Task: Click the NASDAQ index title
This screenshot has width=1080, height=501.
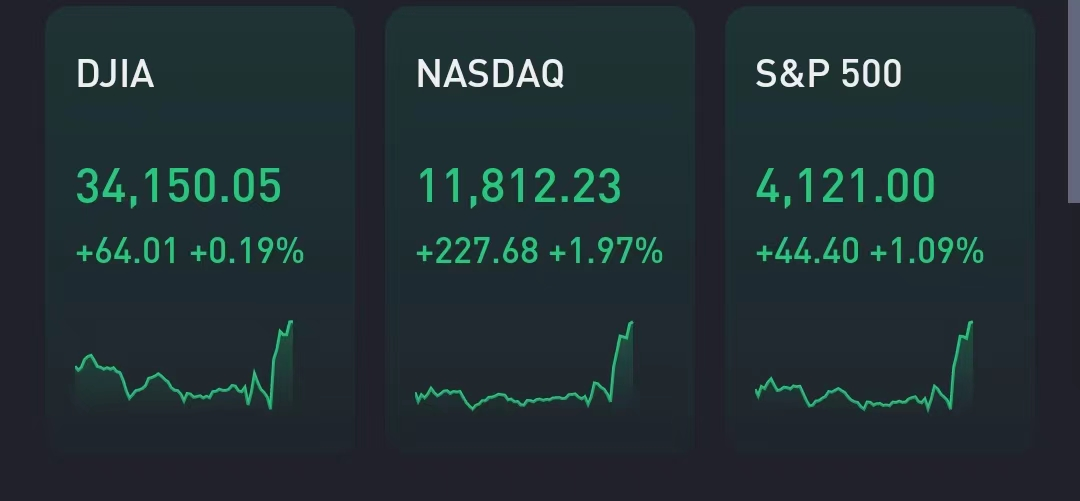Action: click(490, 74)
